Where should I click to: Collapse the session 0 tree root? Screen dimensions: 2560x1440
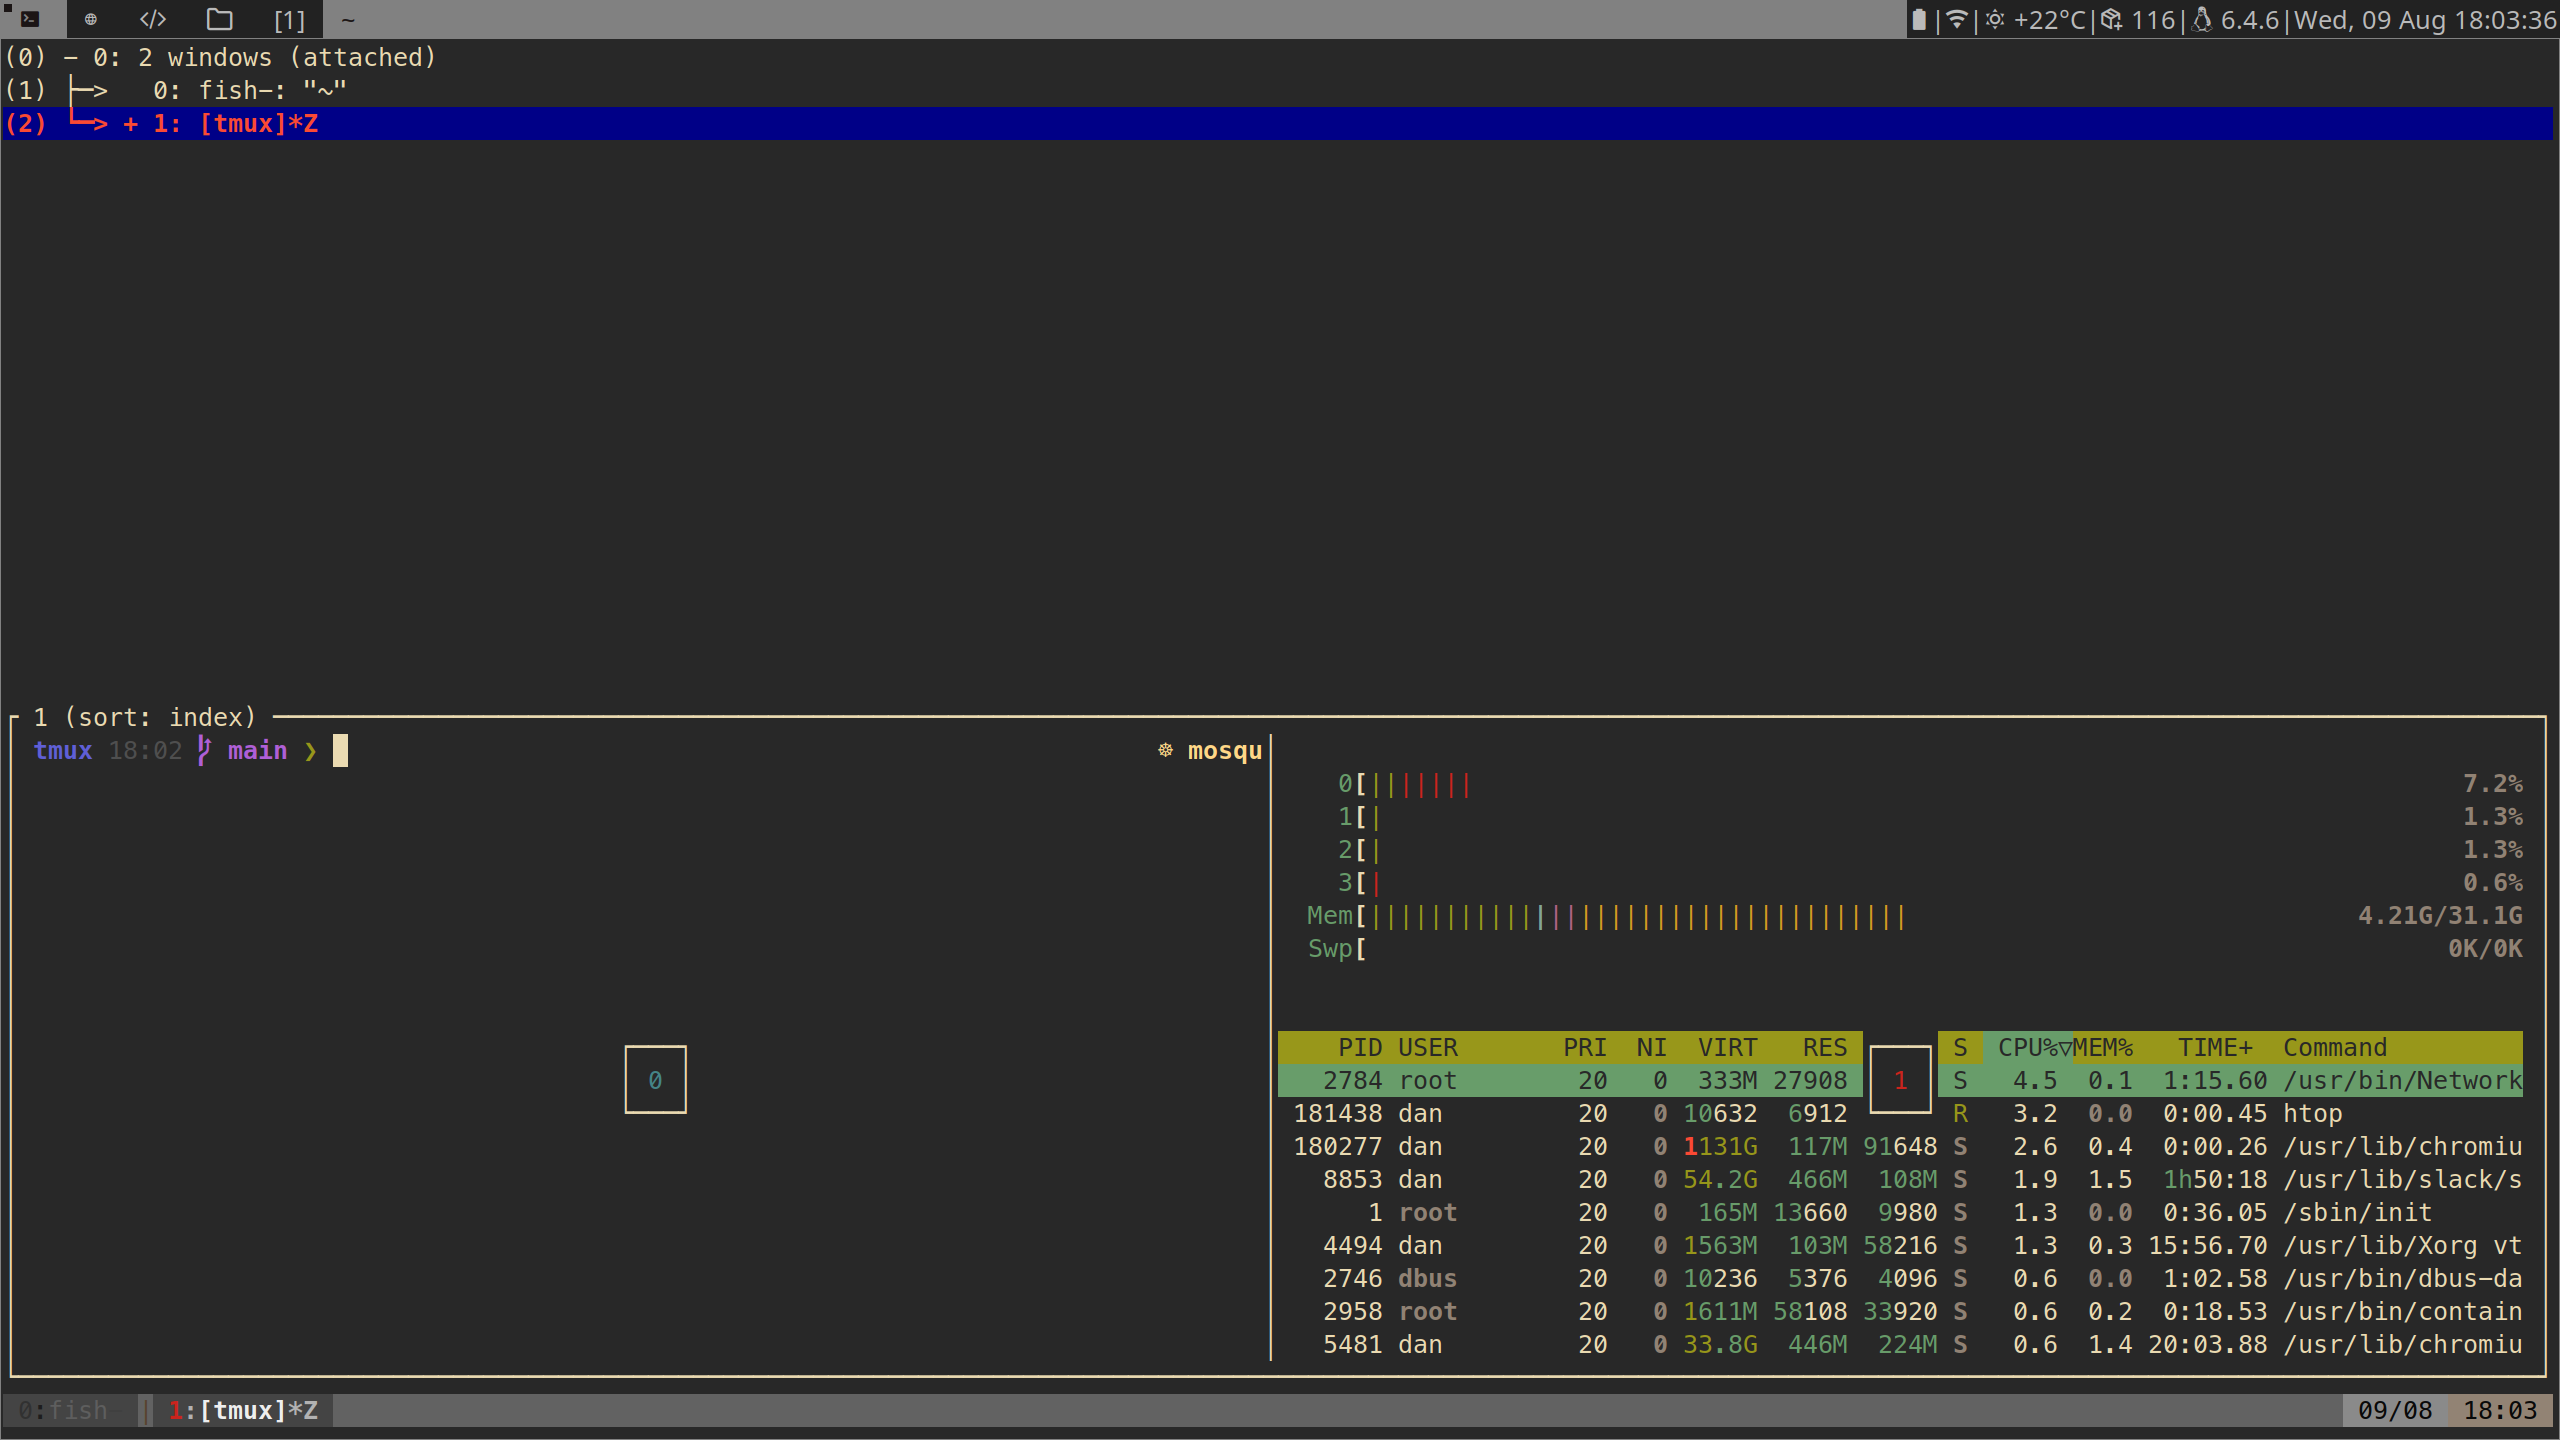pyautogui.click(x=71, y=58)
